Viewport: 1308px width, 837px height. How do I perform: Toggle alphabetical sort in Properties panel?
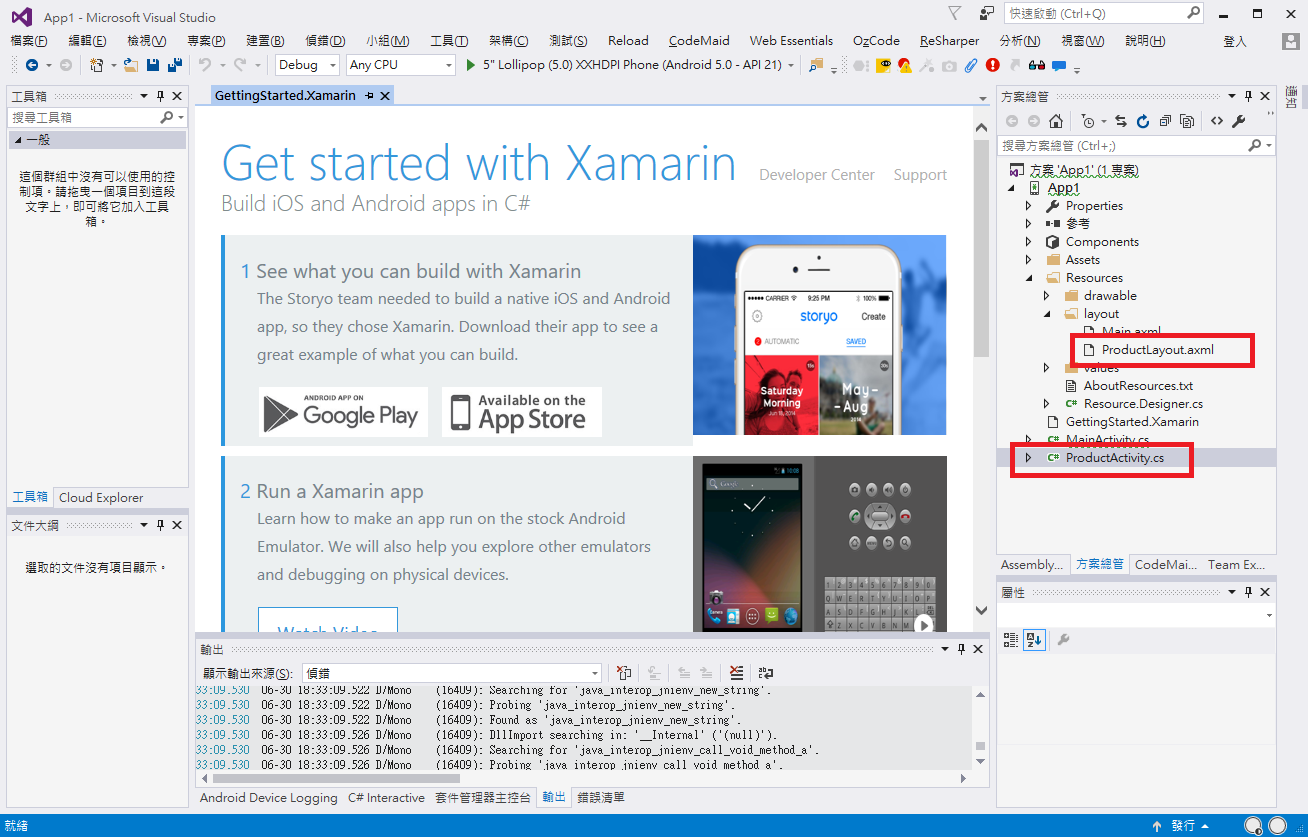pos(1034,639)
